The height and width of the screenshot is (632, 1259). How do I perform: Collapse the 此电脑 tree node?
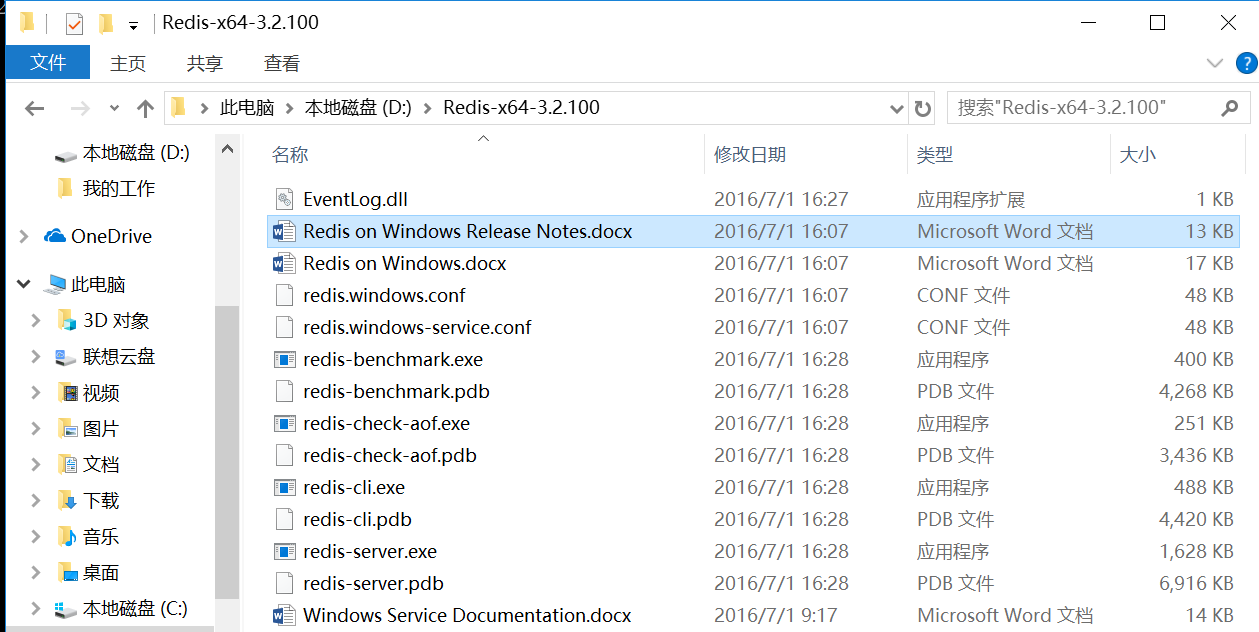click(24, 285)
